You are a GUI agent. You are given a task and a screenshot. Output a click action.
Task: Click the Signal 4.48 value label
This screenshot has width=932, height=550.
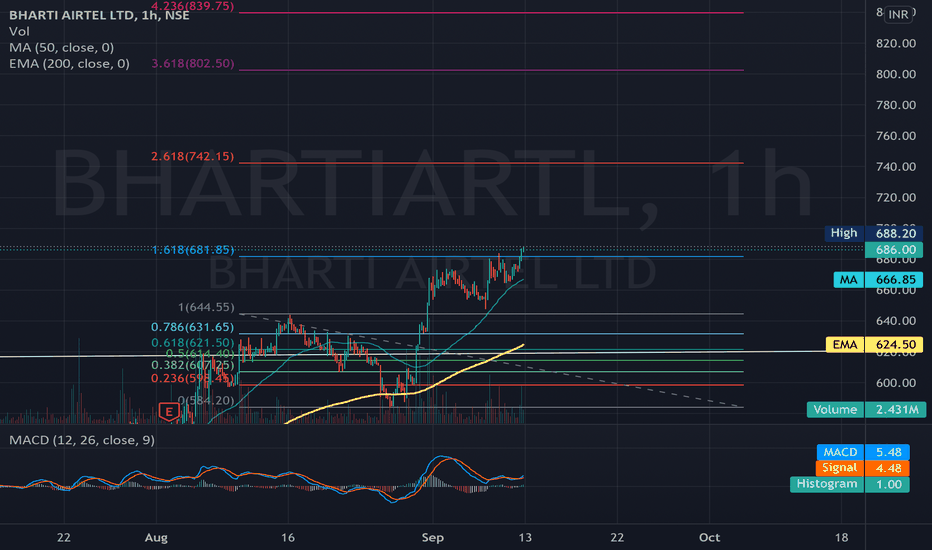pyautogui.click(x=862, y=468)
